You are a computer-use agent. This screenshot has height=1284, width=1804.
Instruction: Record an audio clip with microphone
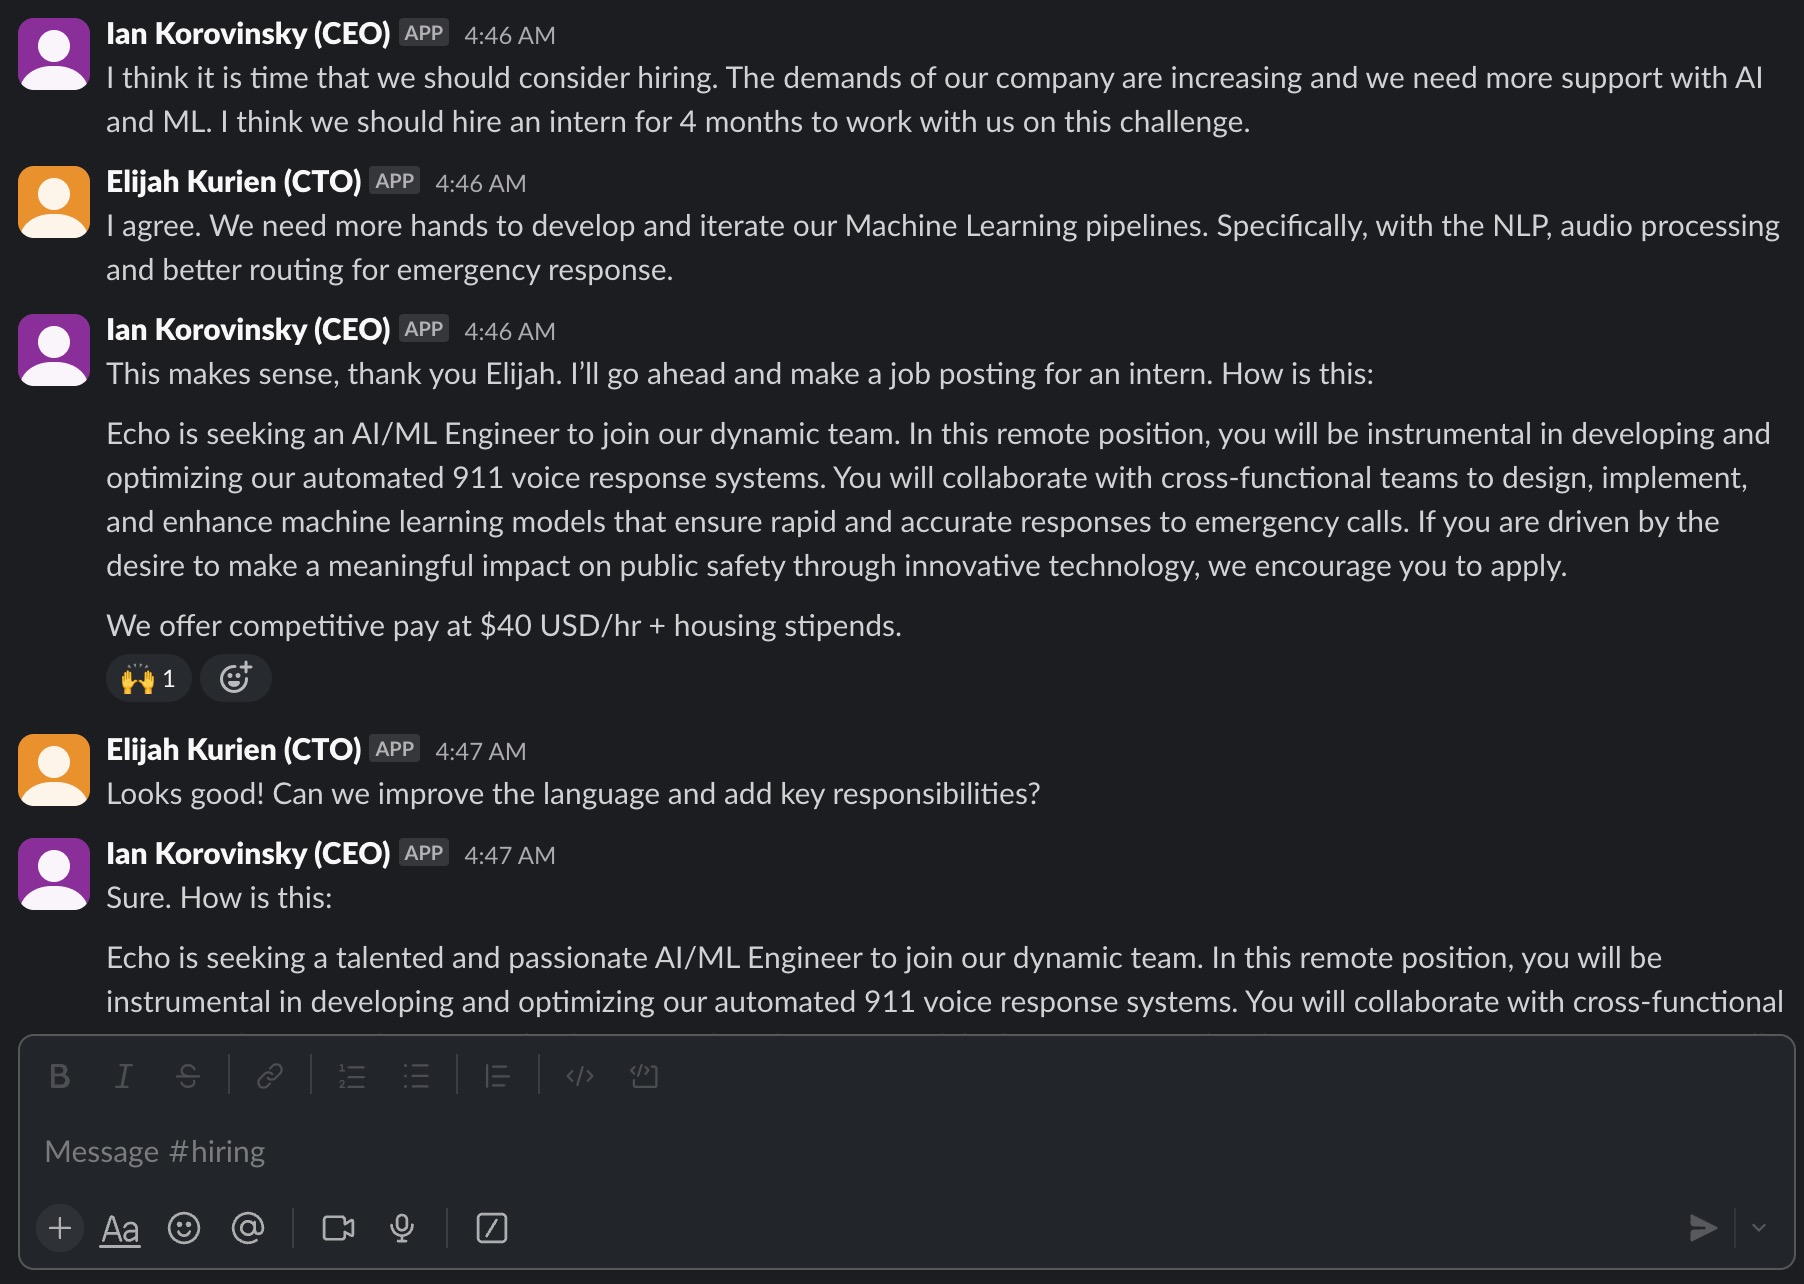(x=402, y=1228)
